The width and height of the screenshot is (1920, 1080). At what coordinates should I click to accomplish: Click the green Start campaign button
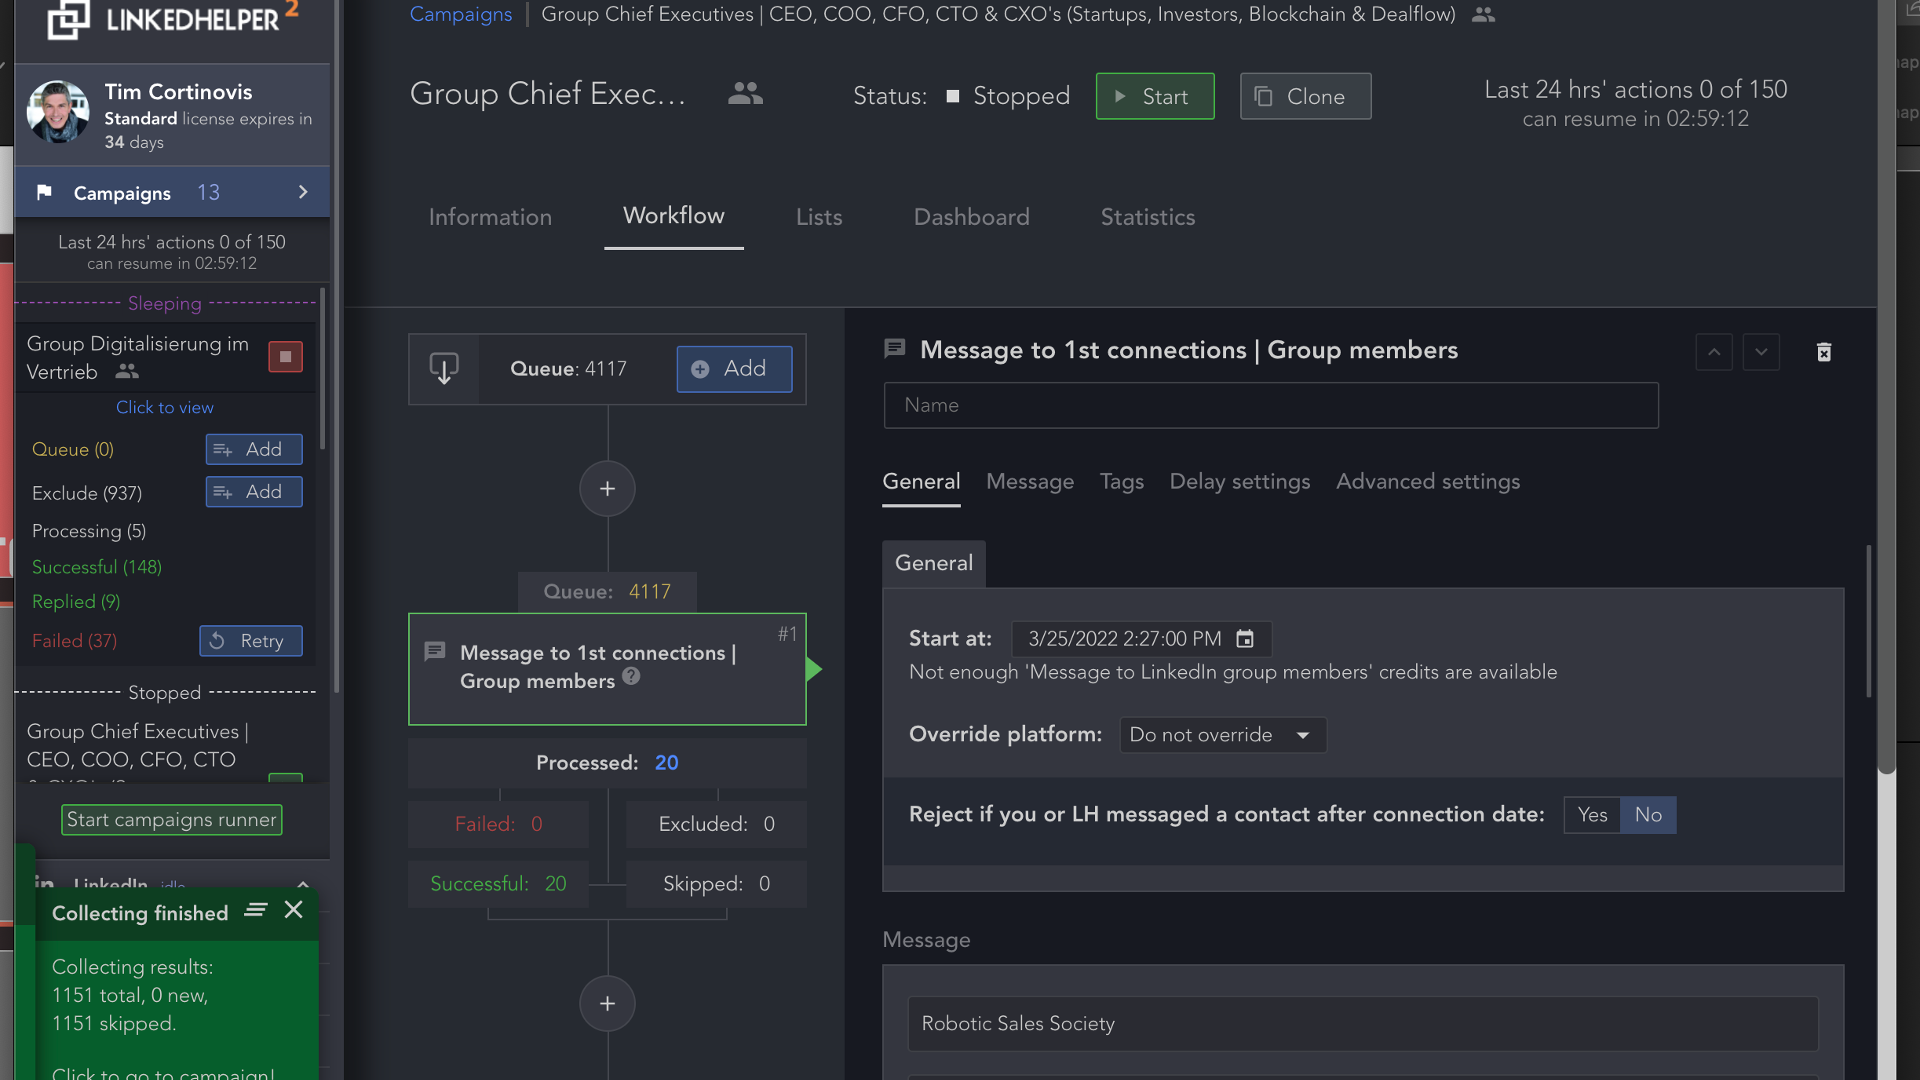[x=1154, y=97]
